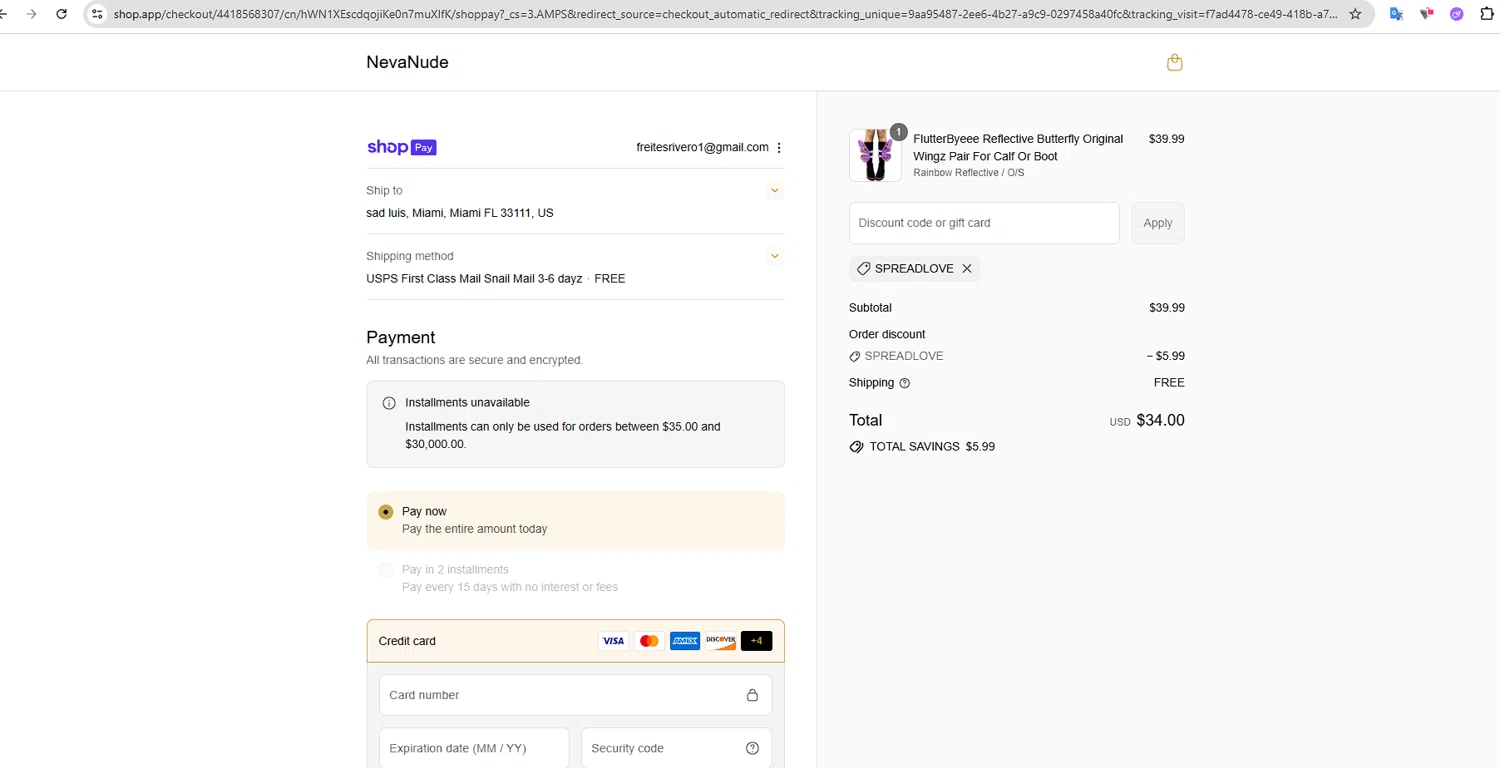Click the Expiration date field

[x=474, y=748]
